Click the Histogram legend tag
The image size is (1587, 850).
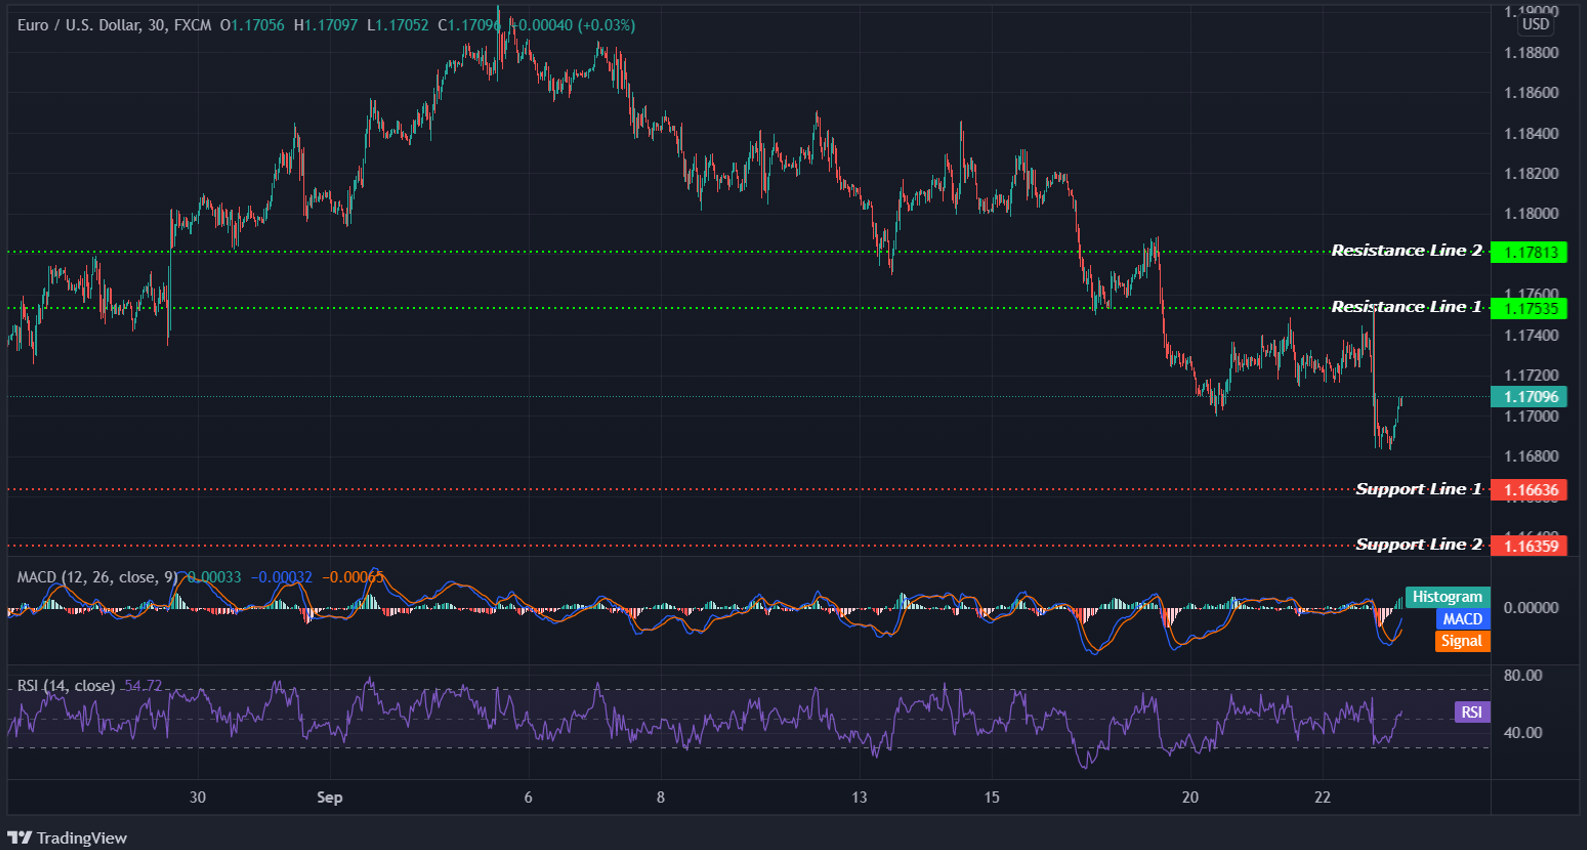[x=1447, y=597]
